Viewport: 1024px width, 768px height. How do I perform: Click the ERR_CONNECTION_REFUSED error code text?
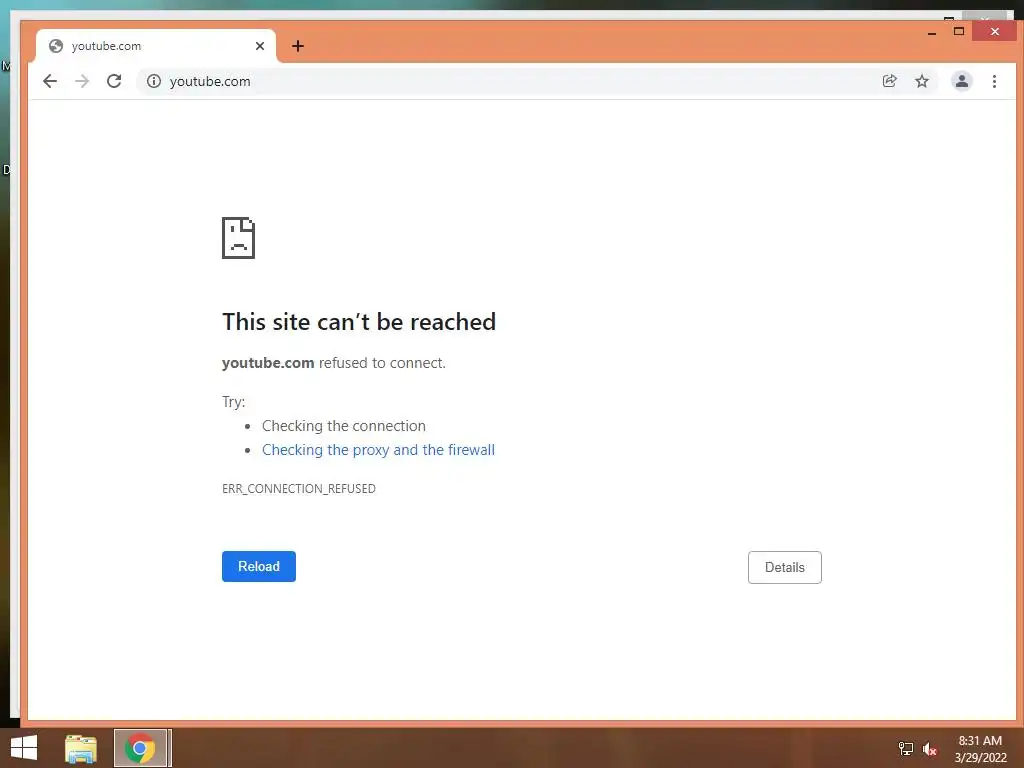[x=298, y=488]
